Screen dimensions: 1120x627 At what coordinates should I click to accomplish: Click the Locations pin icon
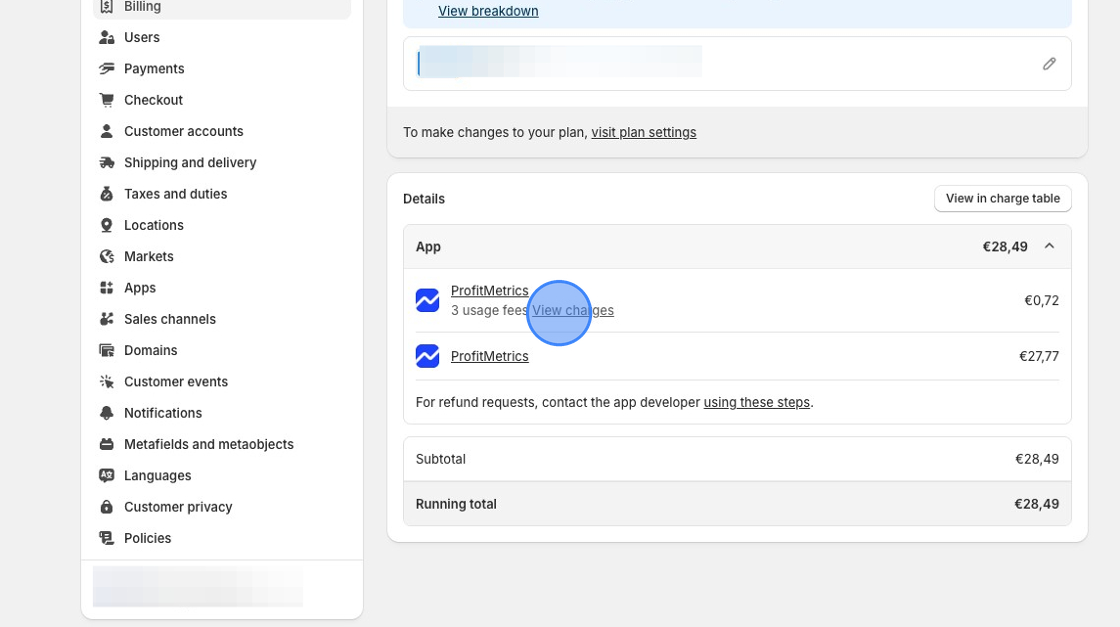tap(106, 225)
